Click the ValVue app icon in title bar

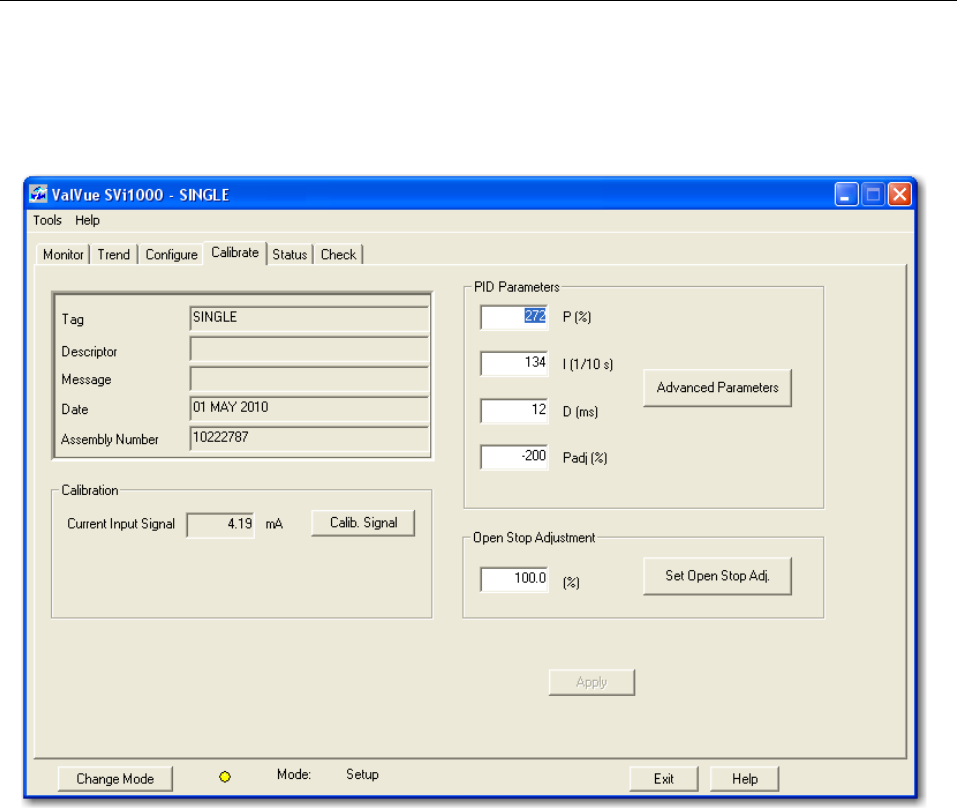(38, 194)
